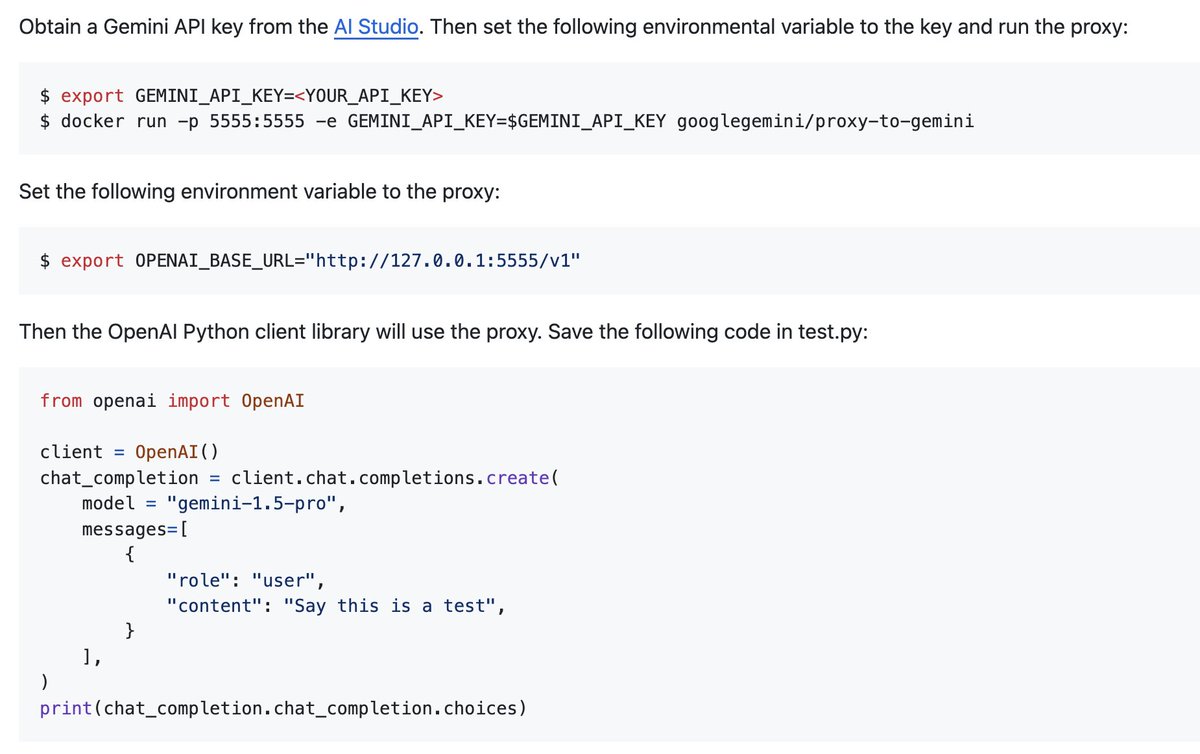The width and height of the screenshot is (1200, 754).
Task: Click the -p 5555:5555 port flag
Action: 250,121
